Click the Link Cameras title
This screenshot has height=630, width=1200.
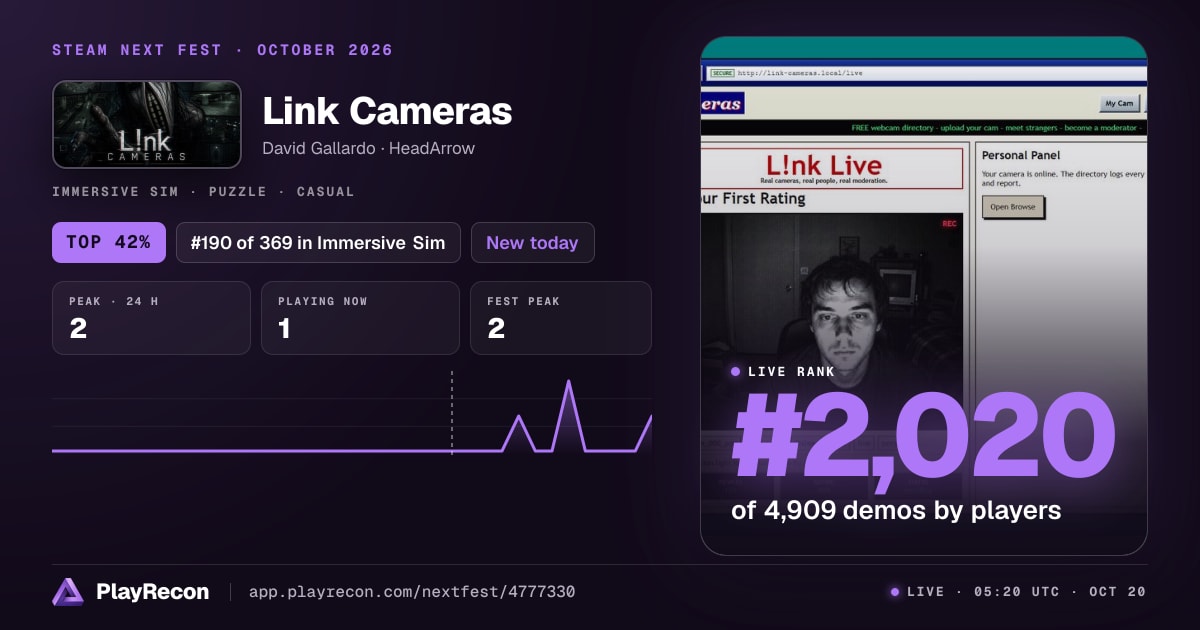387,111
